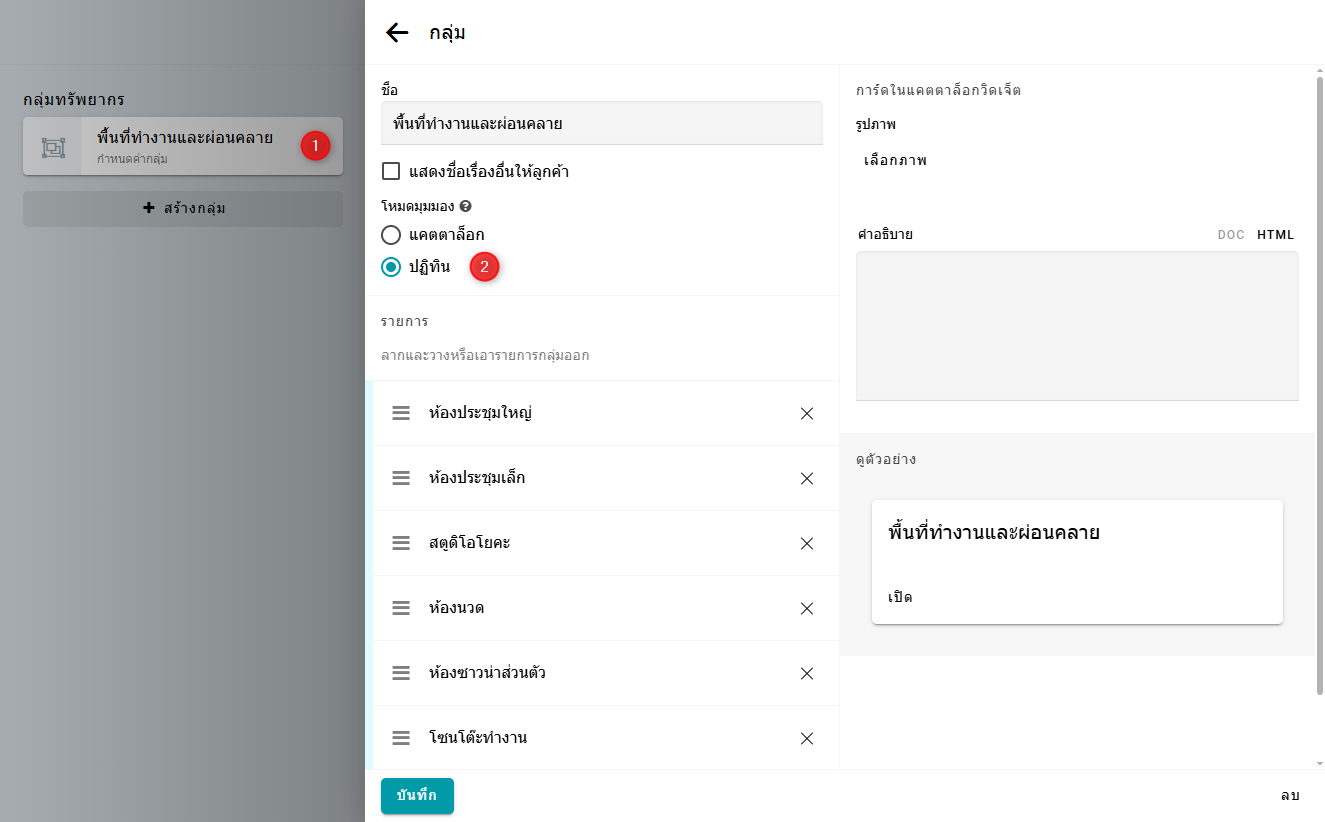This screenshot has height=822, width=1325.
Task: Select the ปฏิทิน view mode radio
Action: click(x=392, y=267)
